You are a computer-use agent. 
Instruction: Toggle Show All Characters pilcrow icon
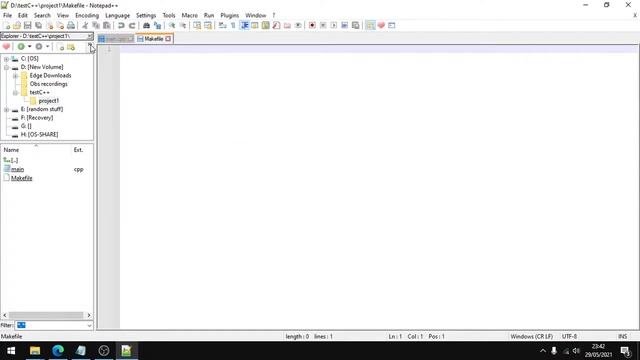point(233,25)
